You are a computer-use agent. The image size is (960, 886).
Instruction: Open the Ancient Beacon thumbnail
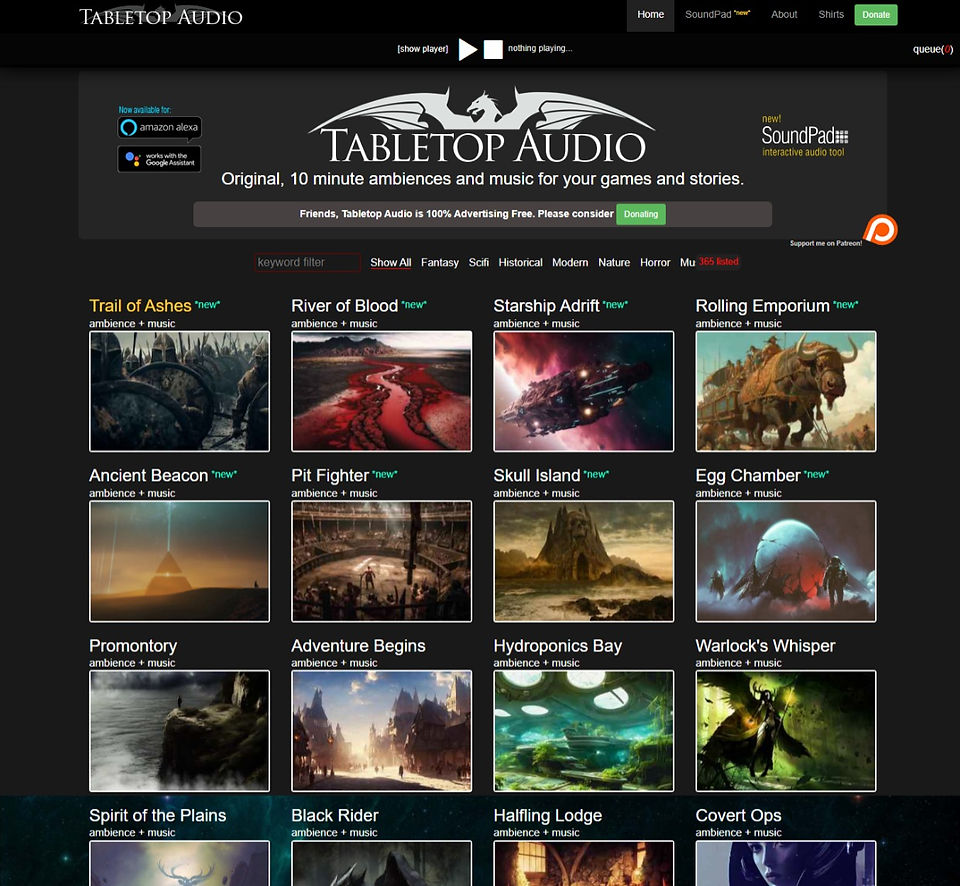click(179, 561)
